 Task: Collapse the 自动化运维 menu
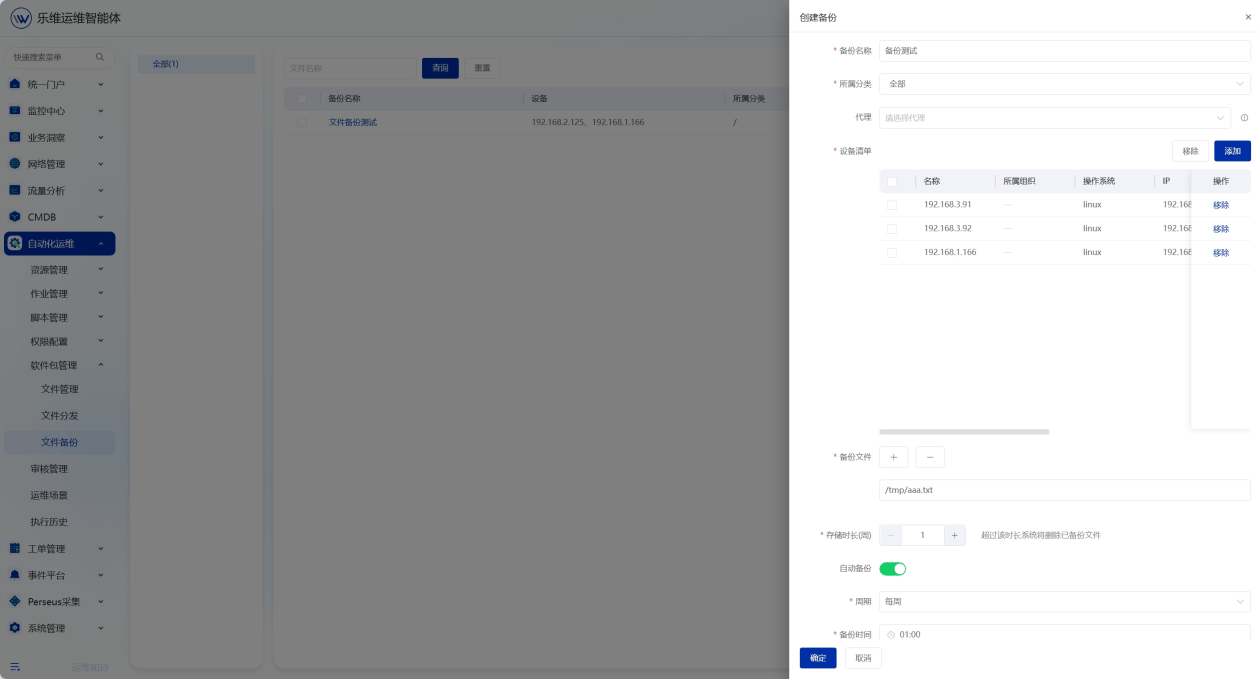coord(101,243)
